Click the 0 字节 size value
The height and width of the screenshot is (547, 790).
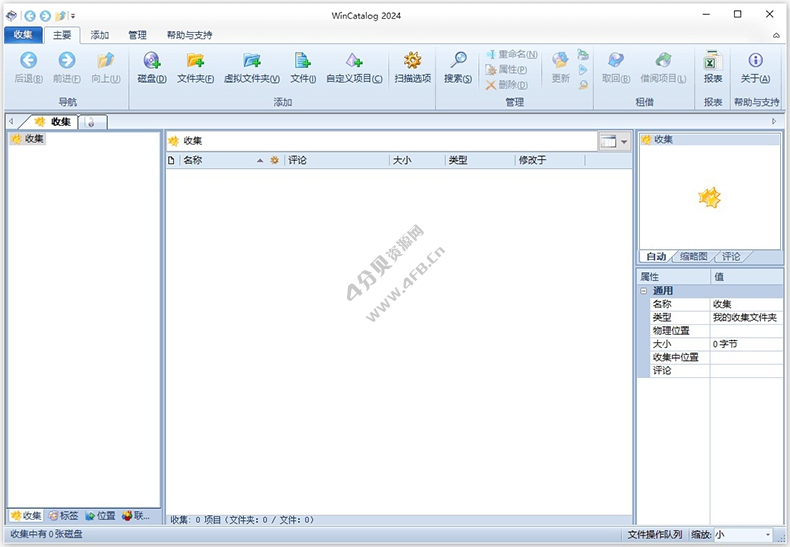click(746, 344)
